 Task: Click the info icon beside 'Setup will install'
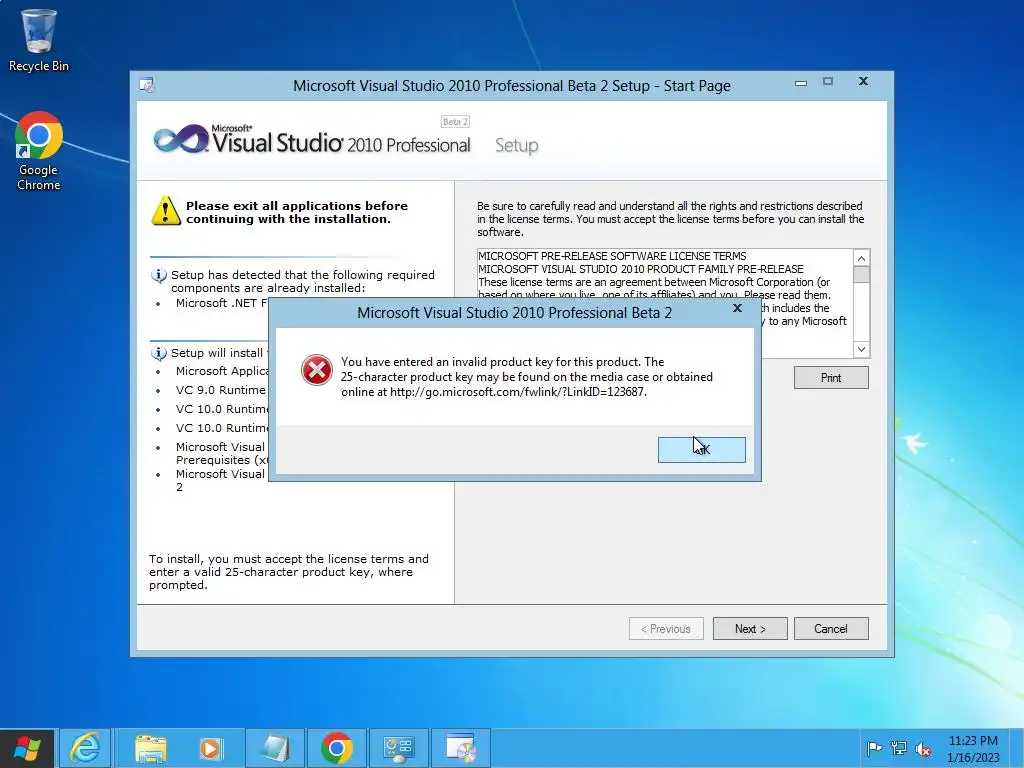click(159, 353)
